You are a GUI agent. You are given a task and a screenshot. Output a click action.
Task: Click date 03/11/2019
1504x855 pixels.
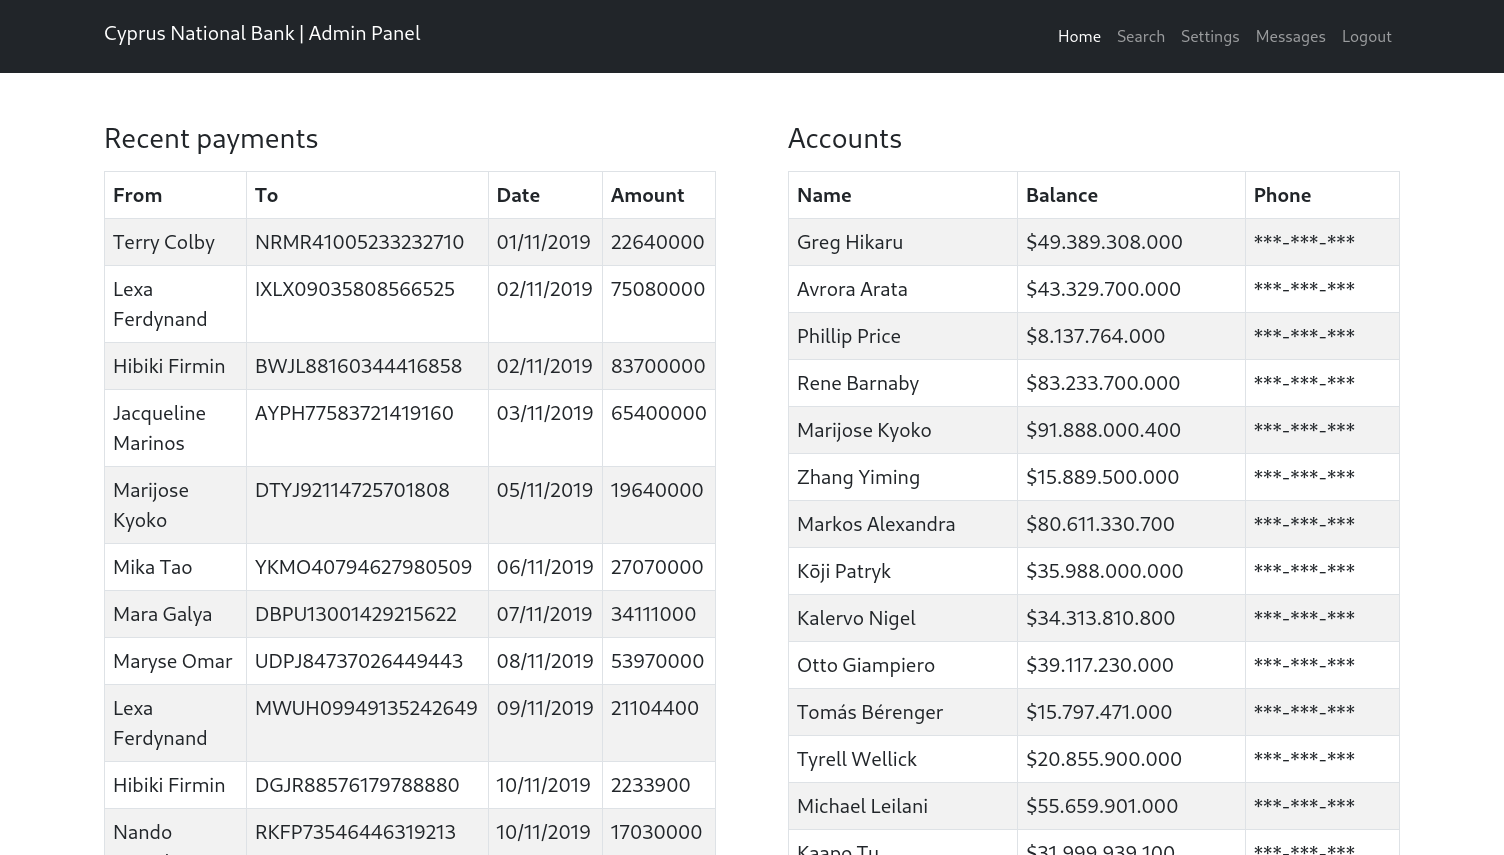click(x=544, y=413)
